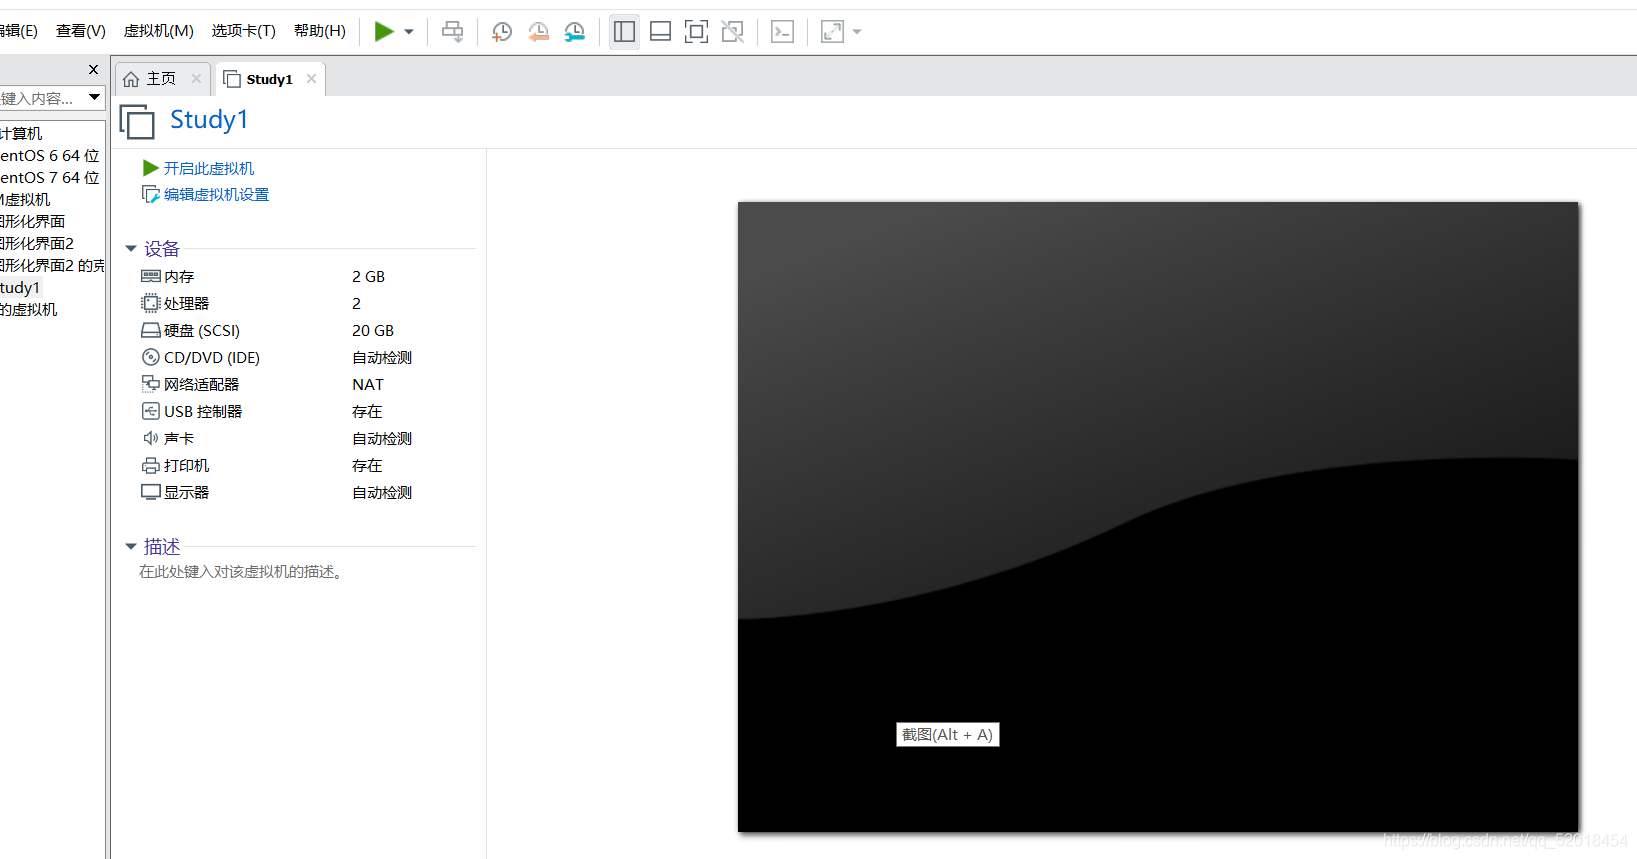Click the unity mode toolbar icon
The height and width of the screenshot is (859, 1637).
point(732,32)
